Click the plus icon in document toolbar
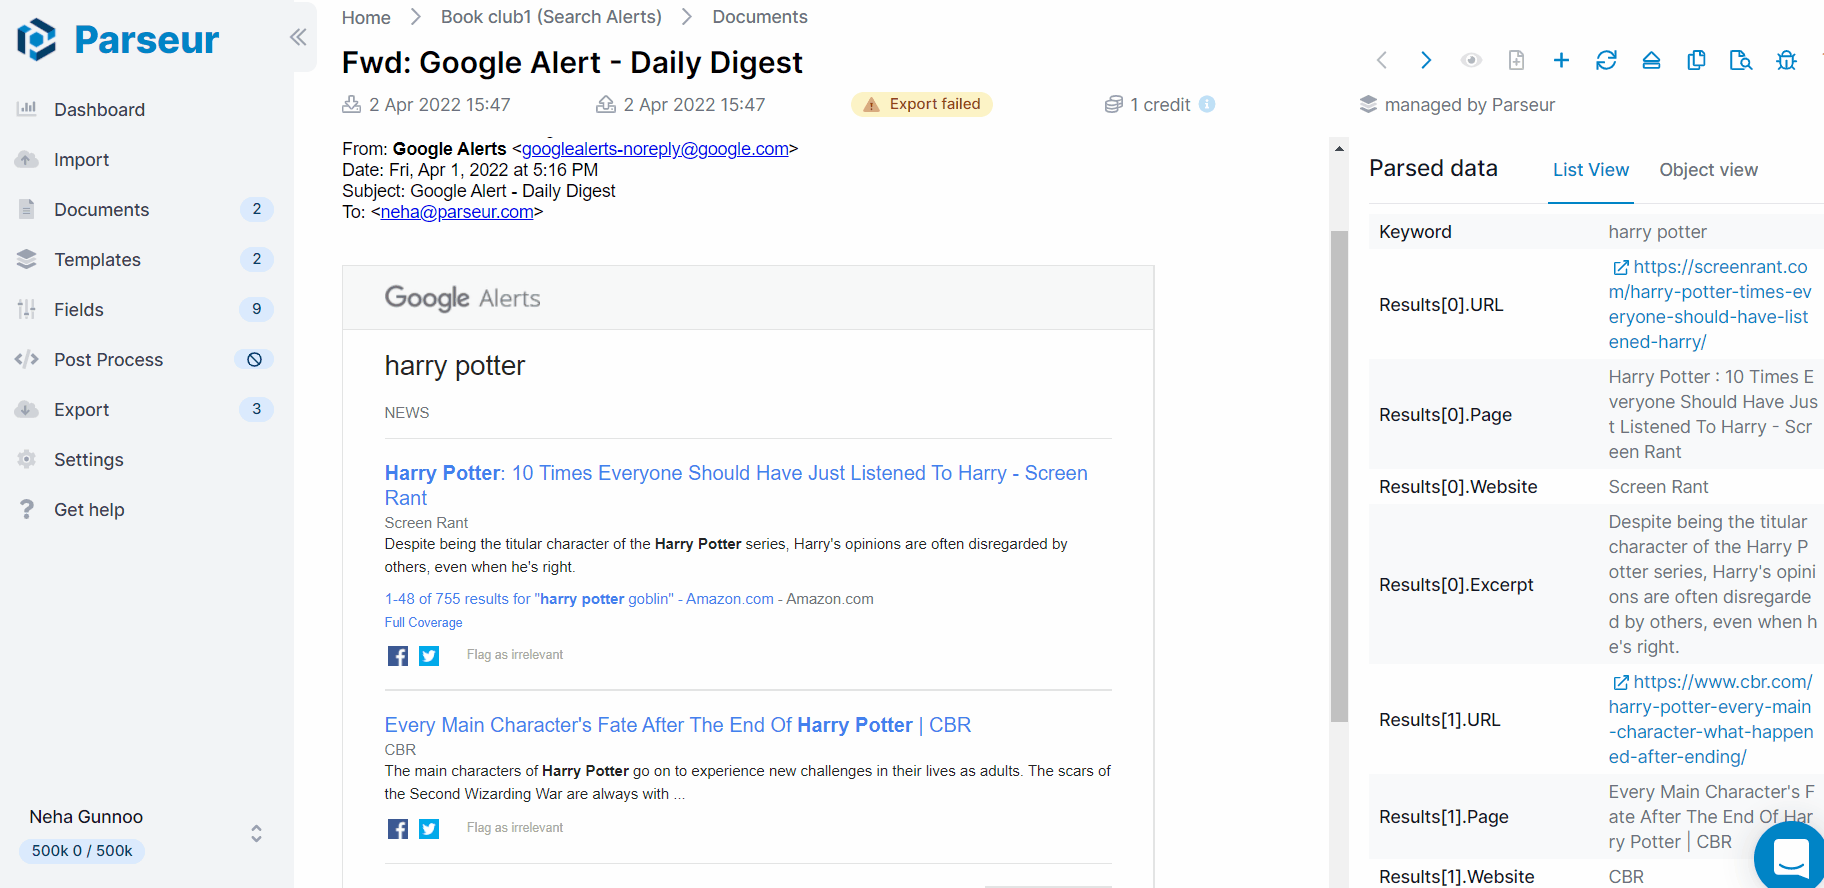Image resolution: width=1824 pixels, height=888 pixels. pos(1561,61)
